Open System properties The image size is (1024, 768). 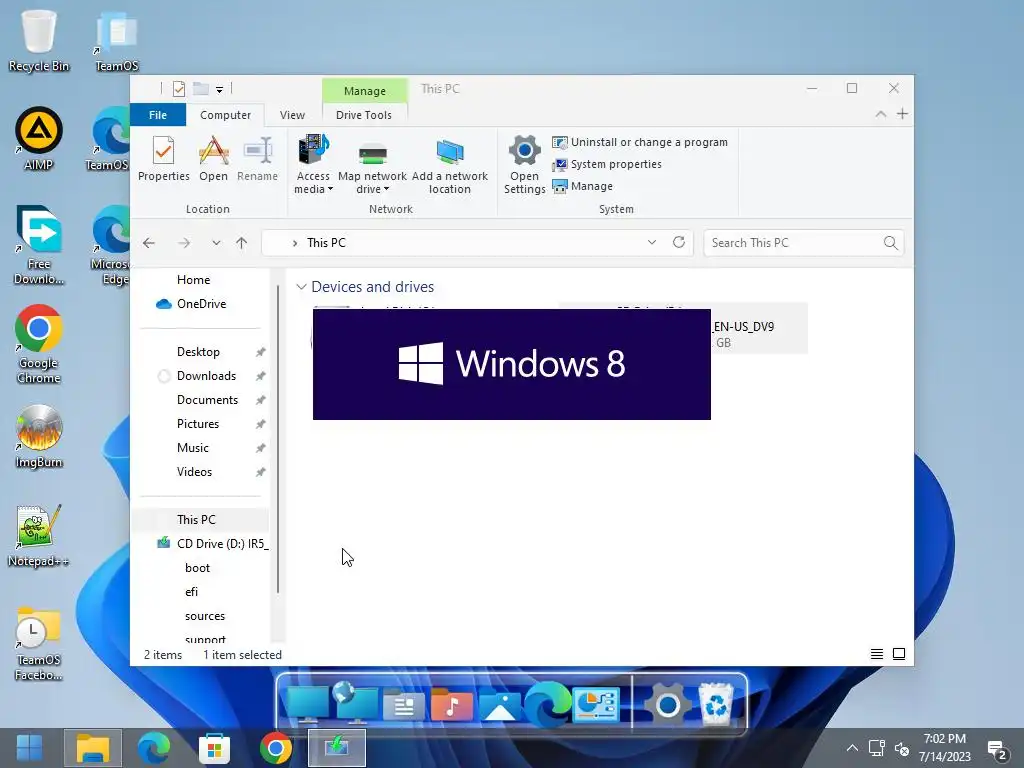[607, 164]
